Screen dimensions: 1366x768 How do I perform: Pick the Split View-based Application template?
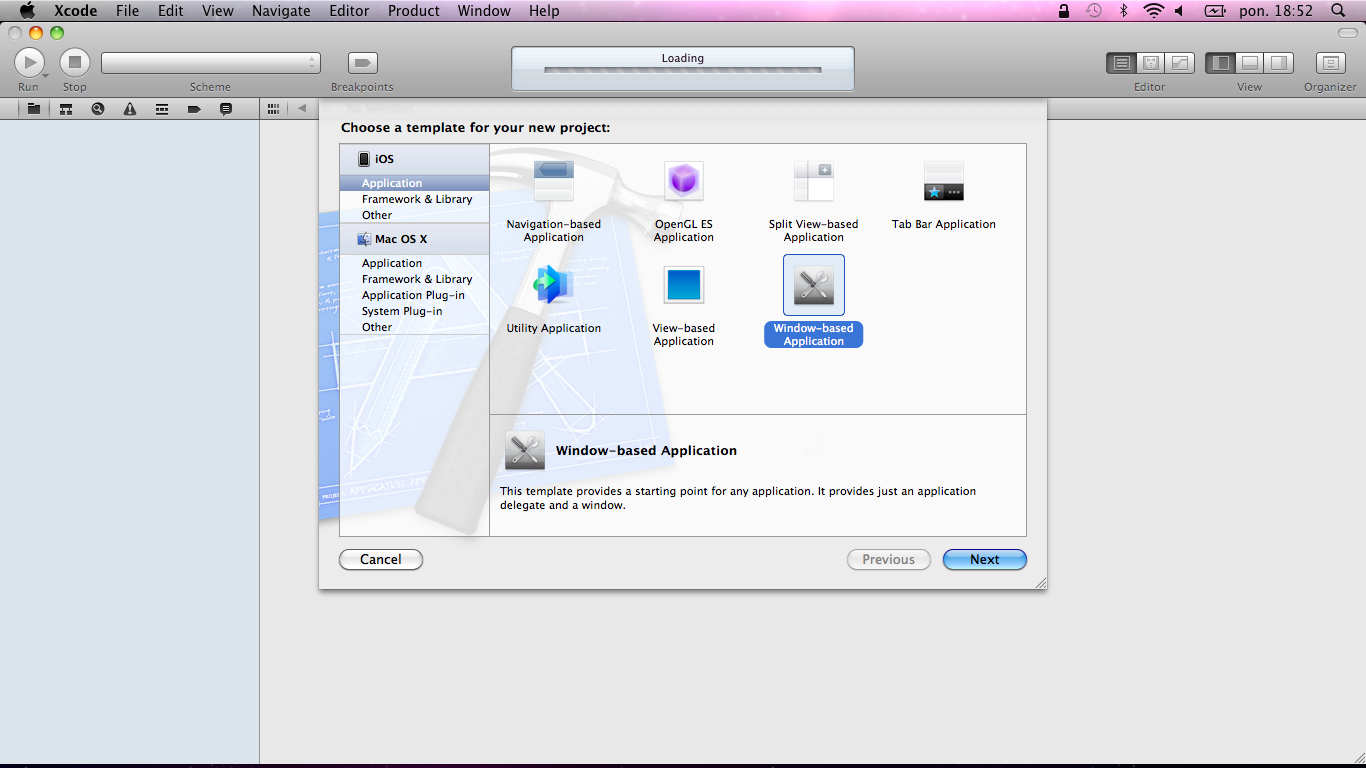813,182
